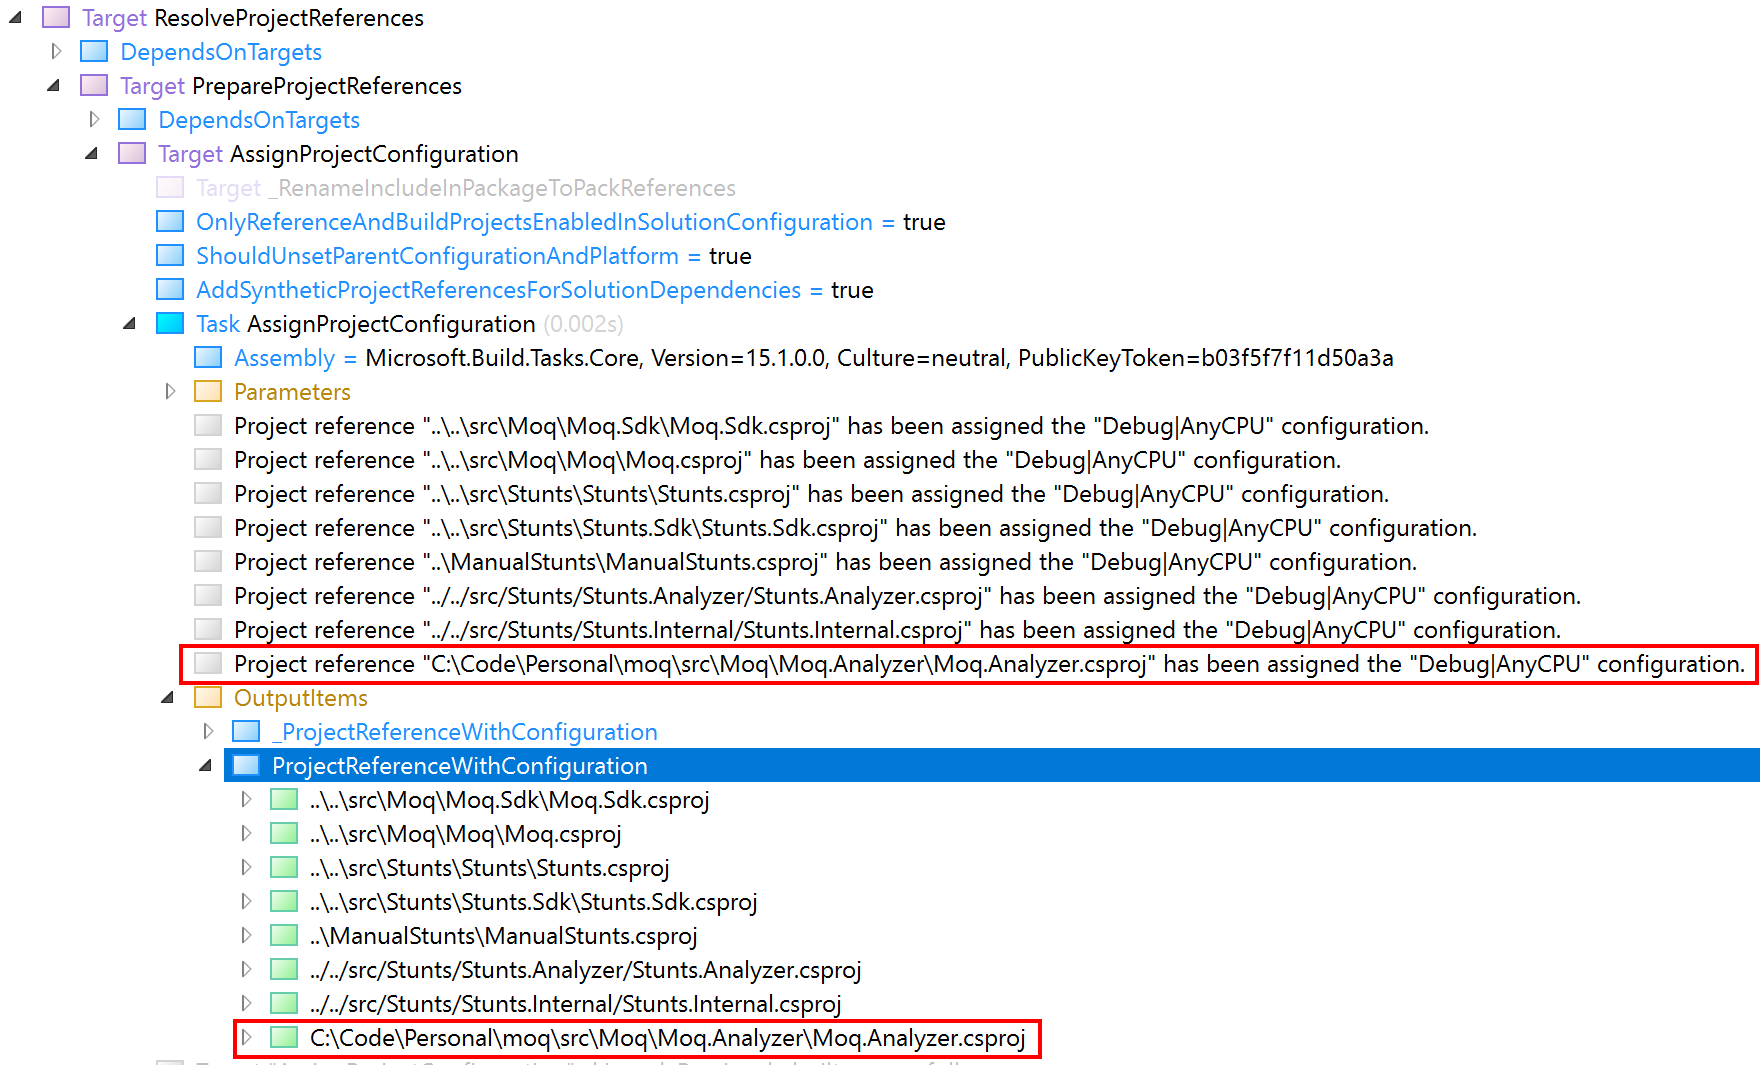Select message for Stunts.Analyzer.csproj reference
Viewport: 1760px width, 1065px height.
point(908,596)
